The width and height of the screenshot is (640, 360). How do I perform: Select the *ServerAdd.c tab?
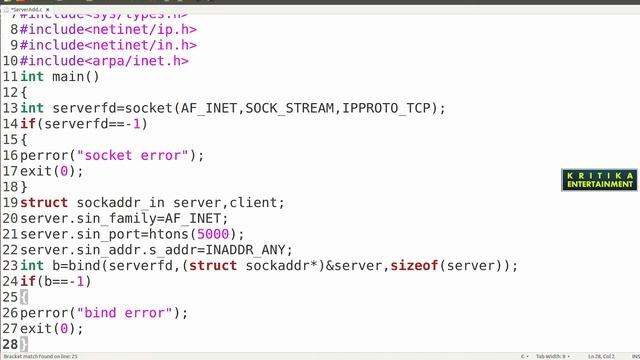27,9
